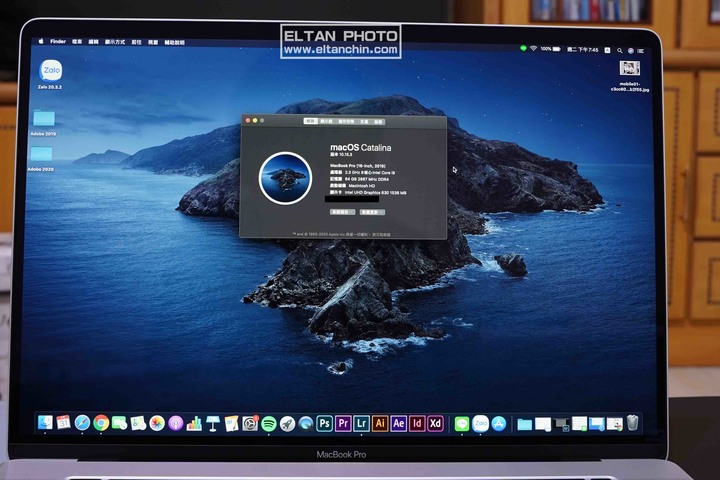
Task: Open Photos app in the Dock
Action: [157, 424]
